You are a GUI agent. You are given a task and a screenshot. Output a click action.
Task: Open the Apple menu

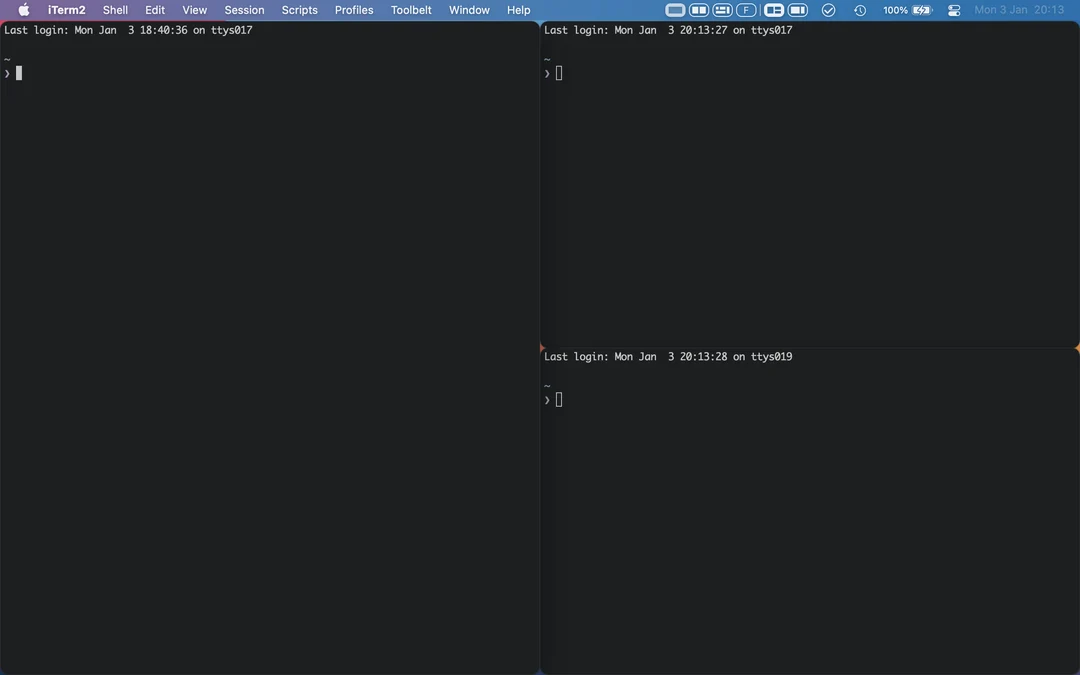pos(22,9)
